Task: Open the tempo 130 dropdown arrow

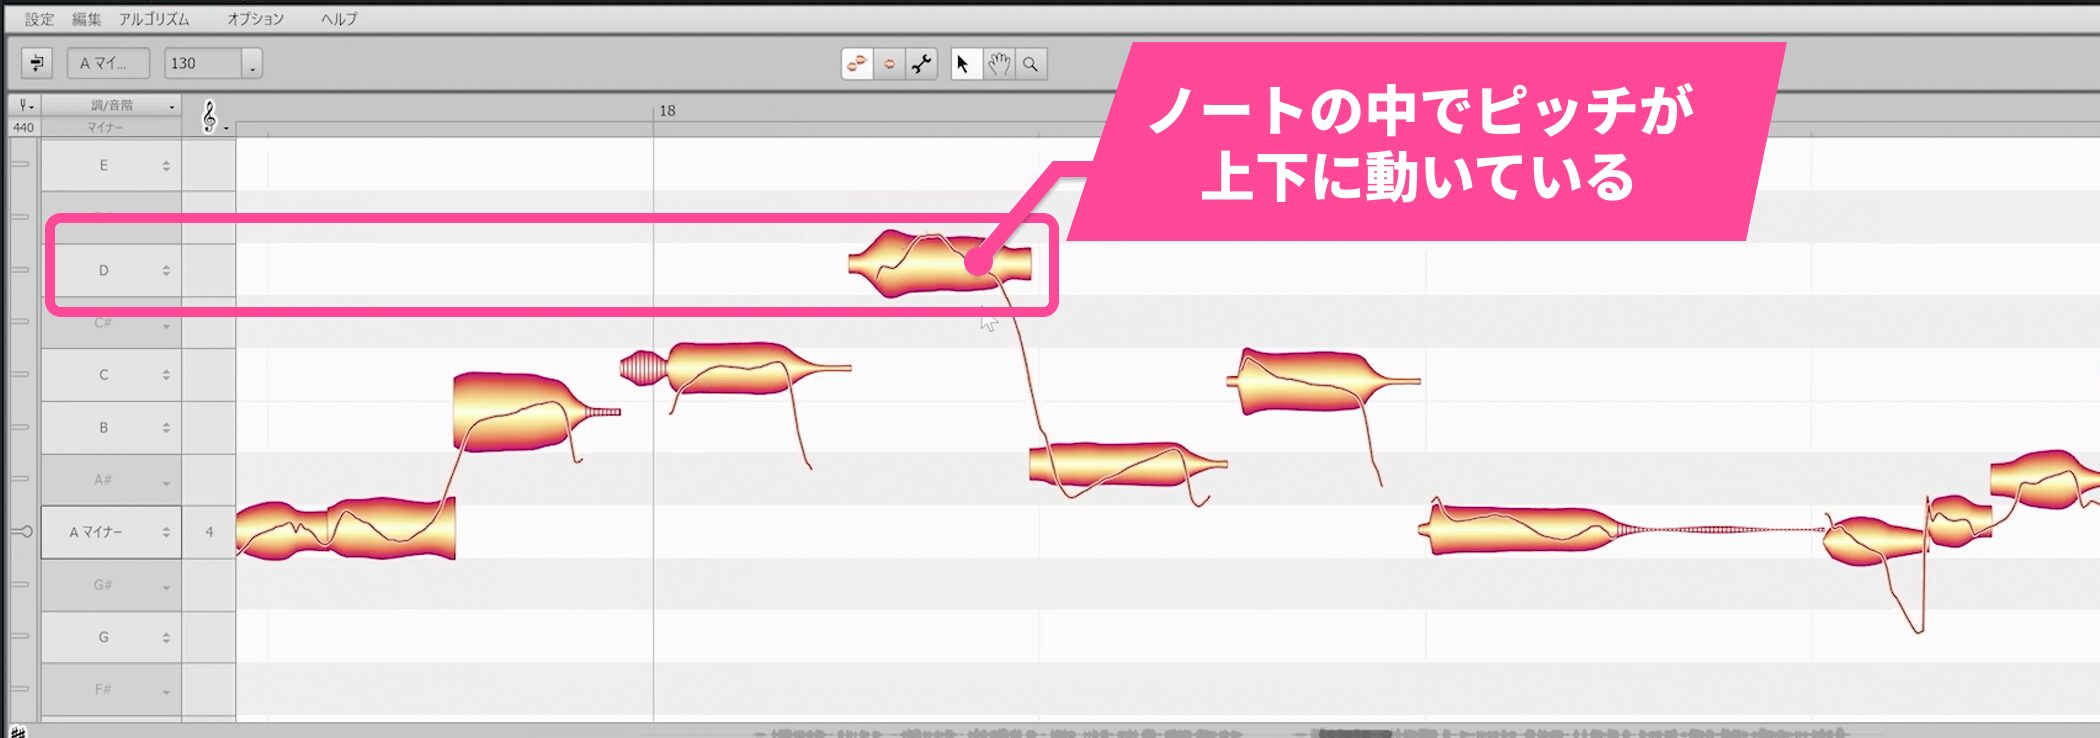Action: [252, 65]
